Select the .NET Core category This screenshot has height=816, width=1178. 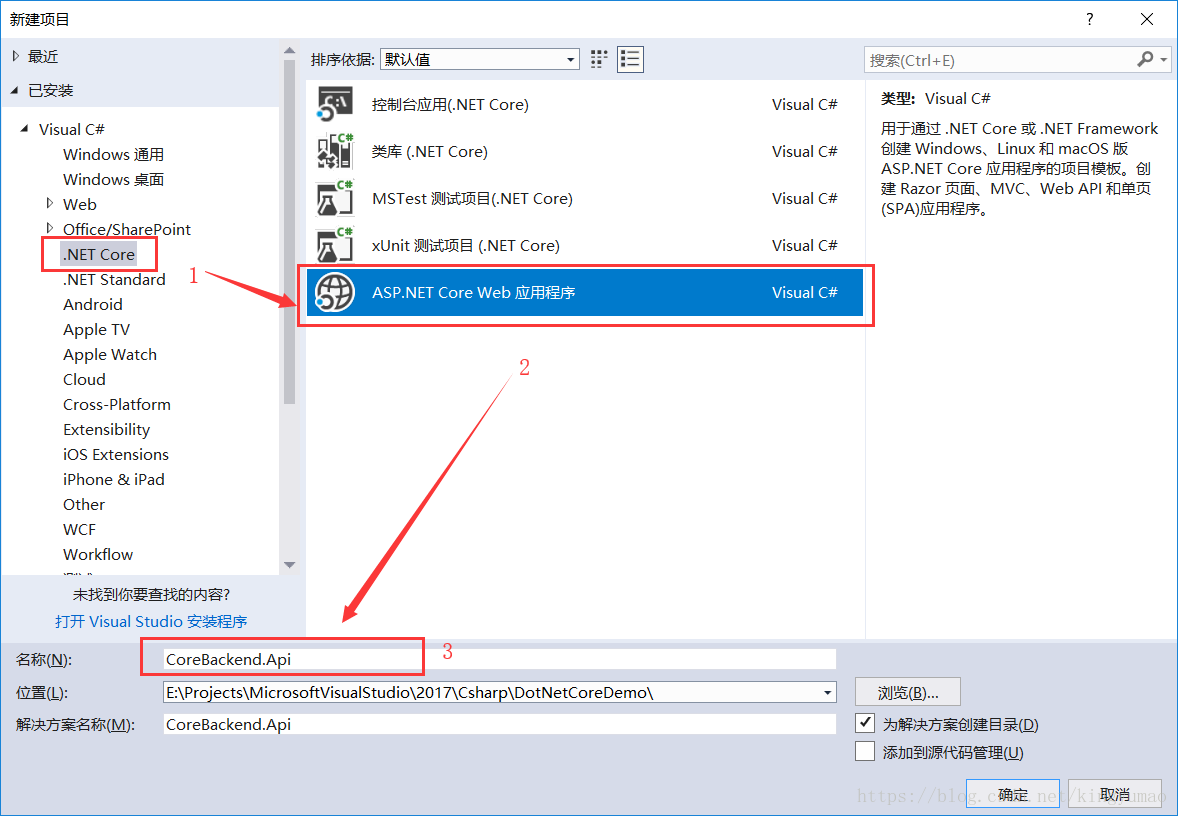(x=99, y=254)
